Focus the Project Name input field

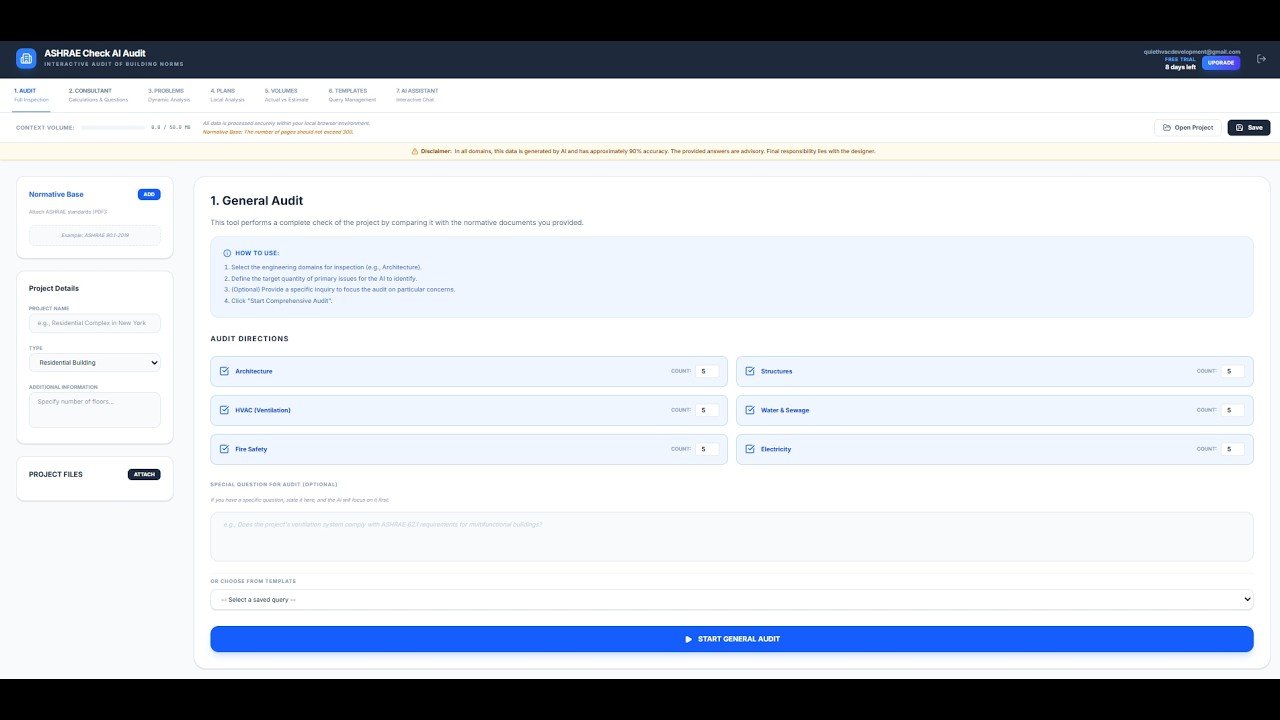[x=95, y=323]
